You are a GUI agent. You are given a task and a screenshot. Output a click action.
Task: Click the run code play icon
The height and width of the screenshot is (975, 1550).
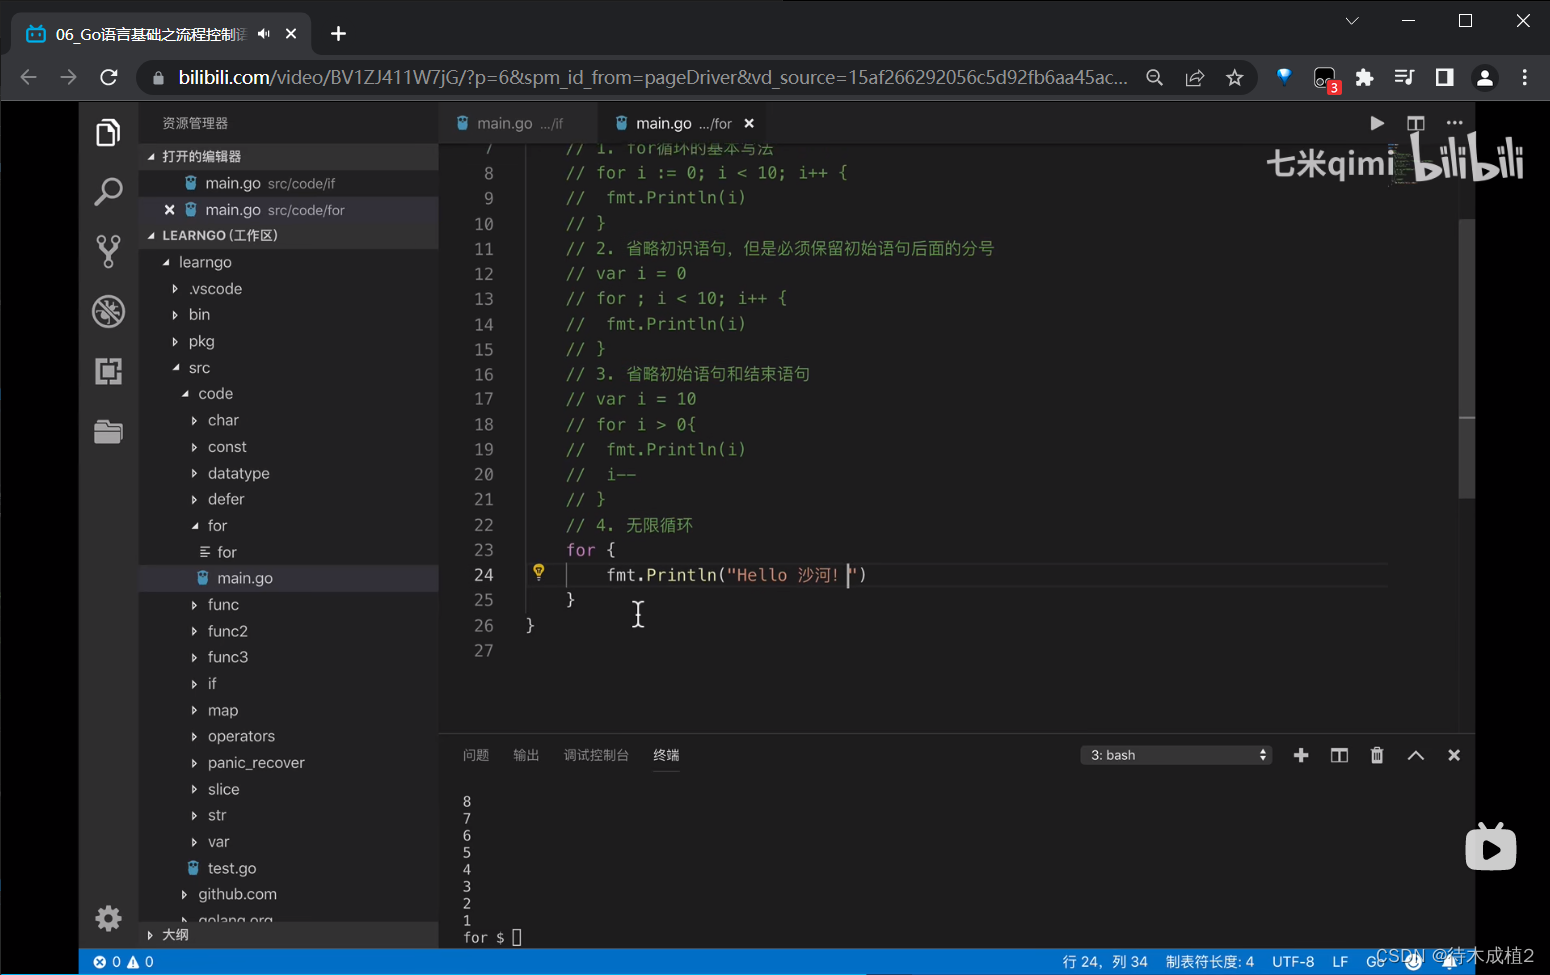pyautogui.click(x=1377, y=123)
